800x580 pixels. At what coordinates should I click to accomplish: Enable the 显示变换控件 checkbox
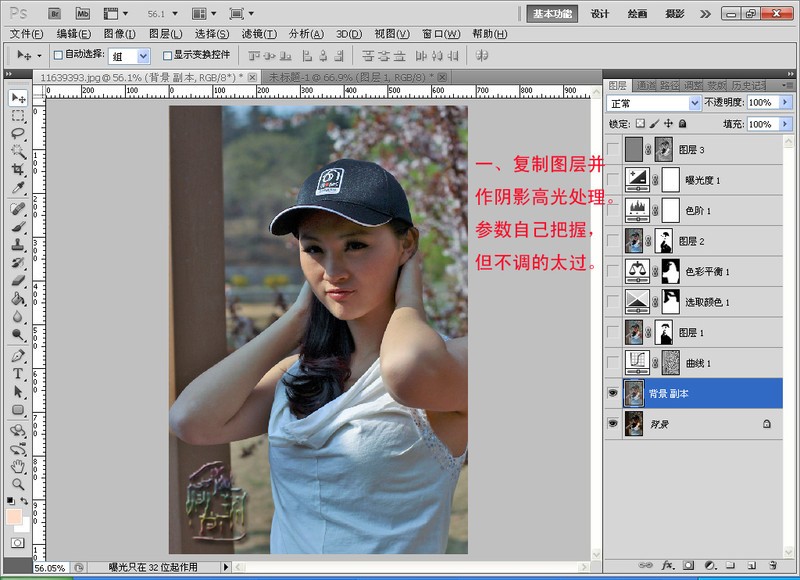pyautogui.click(x=168, y=56)
